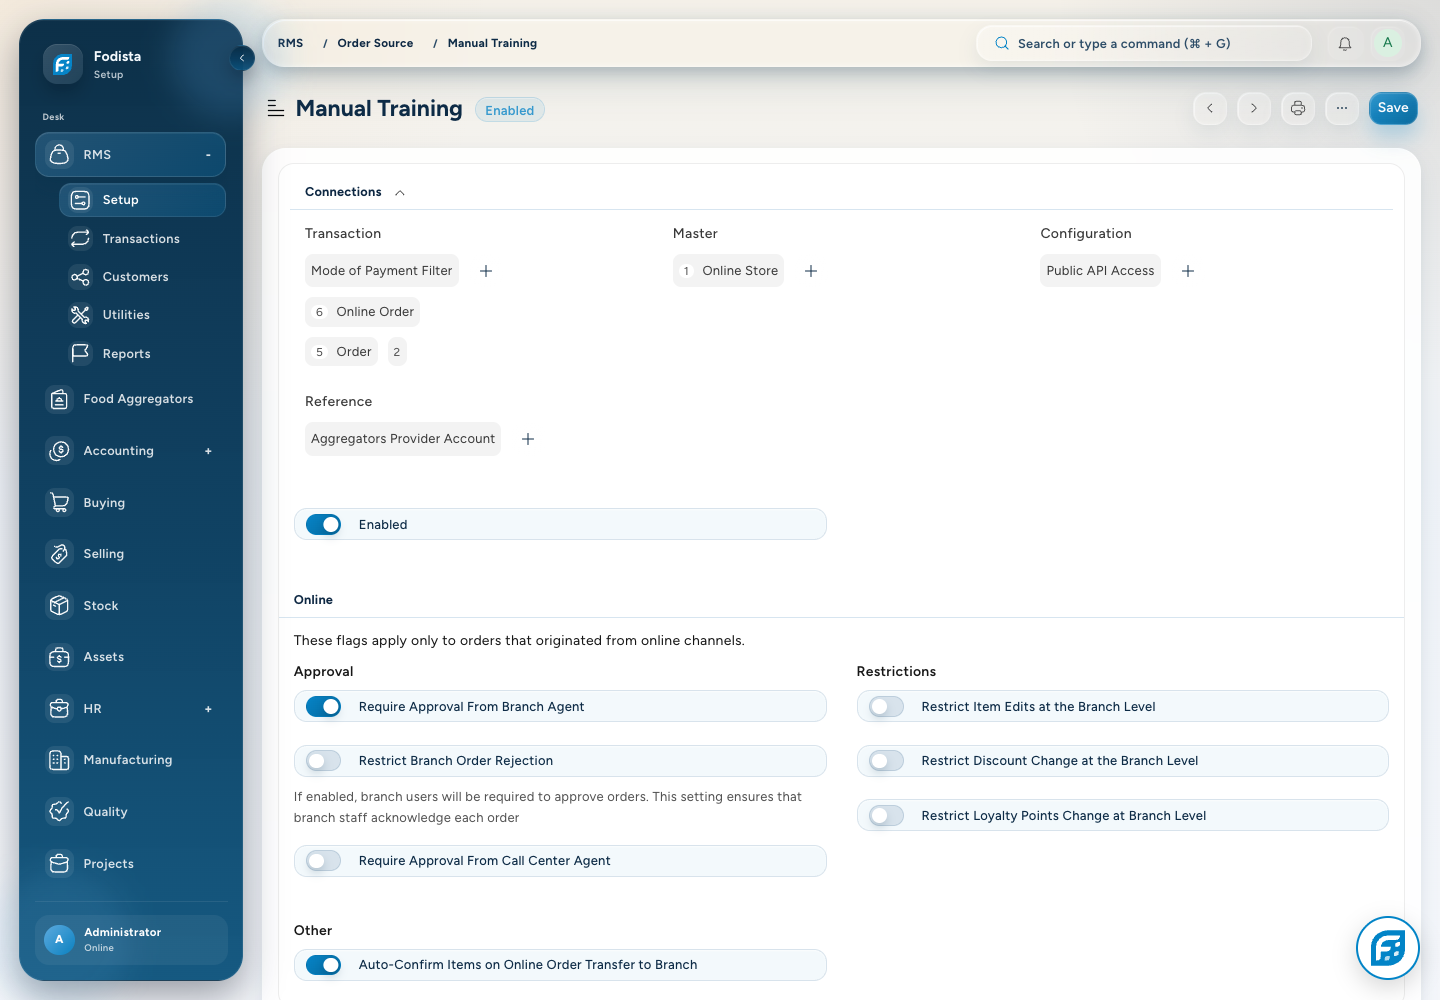Enable Restrict Item Edits at Branch Level
This screenshot has width=1440, height=1000.
pos(886,707)
